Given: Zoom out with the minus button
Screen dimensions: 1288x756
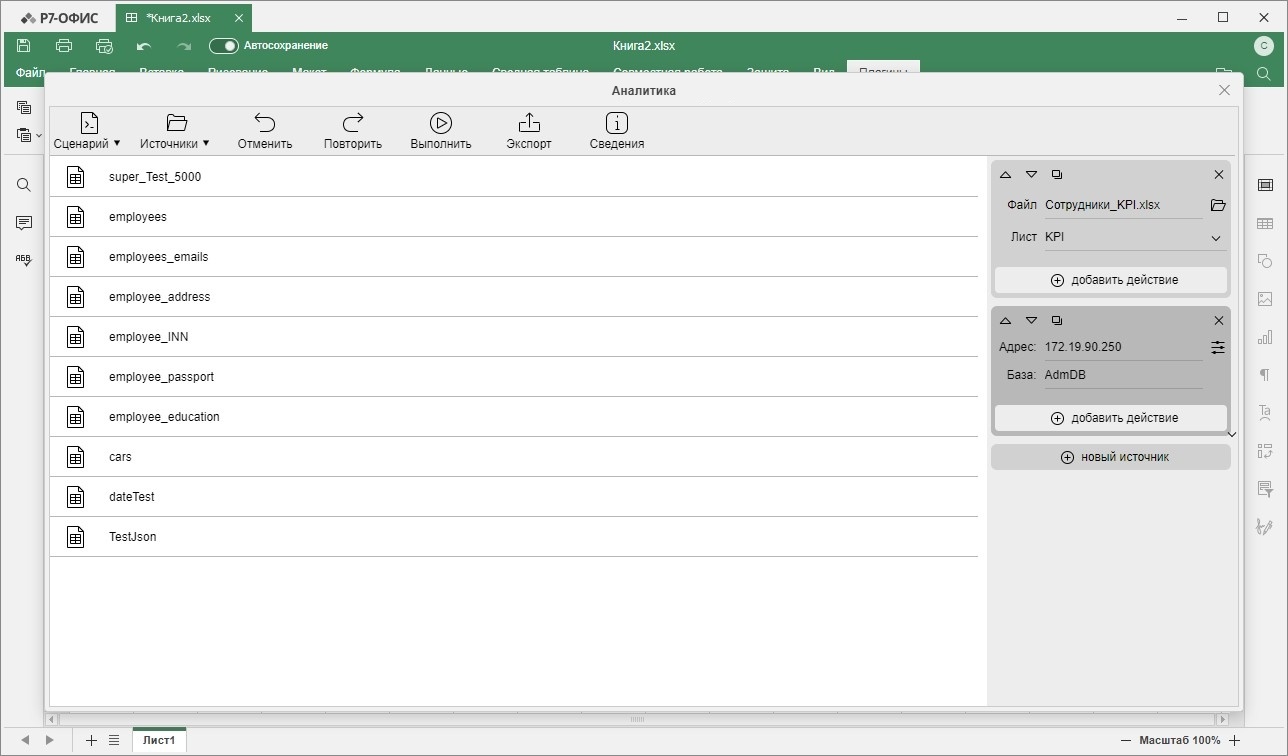Looking at the screenshot, I should pyautogui.click(x=1126, y=740).
